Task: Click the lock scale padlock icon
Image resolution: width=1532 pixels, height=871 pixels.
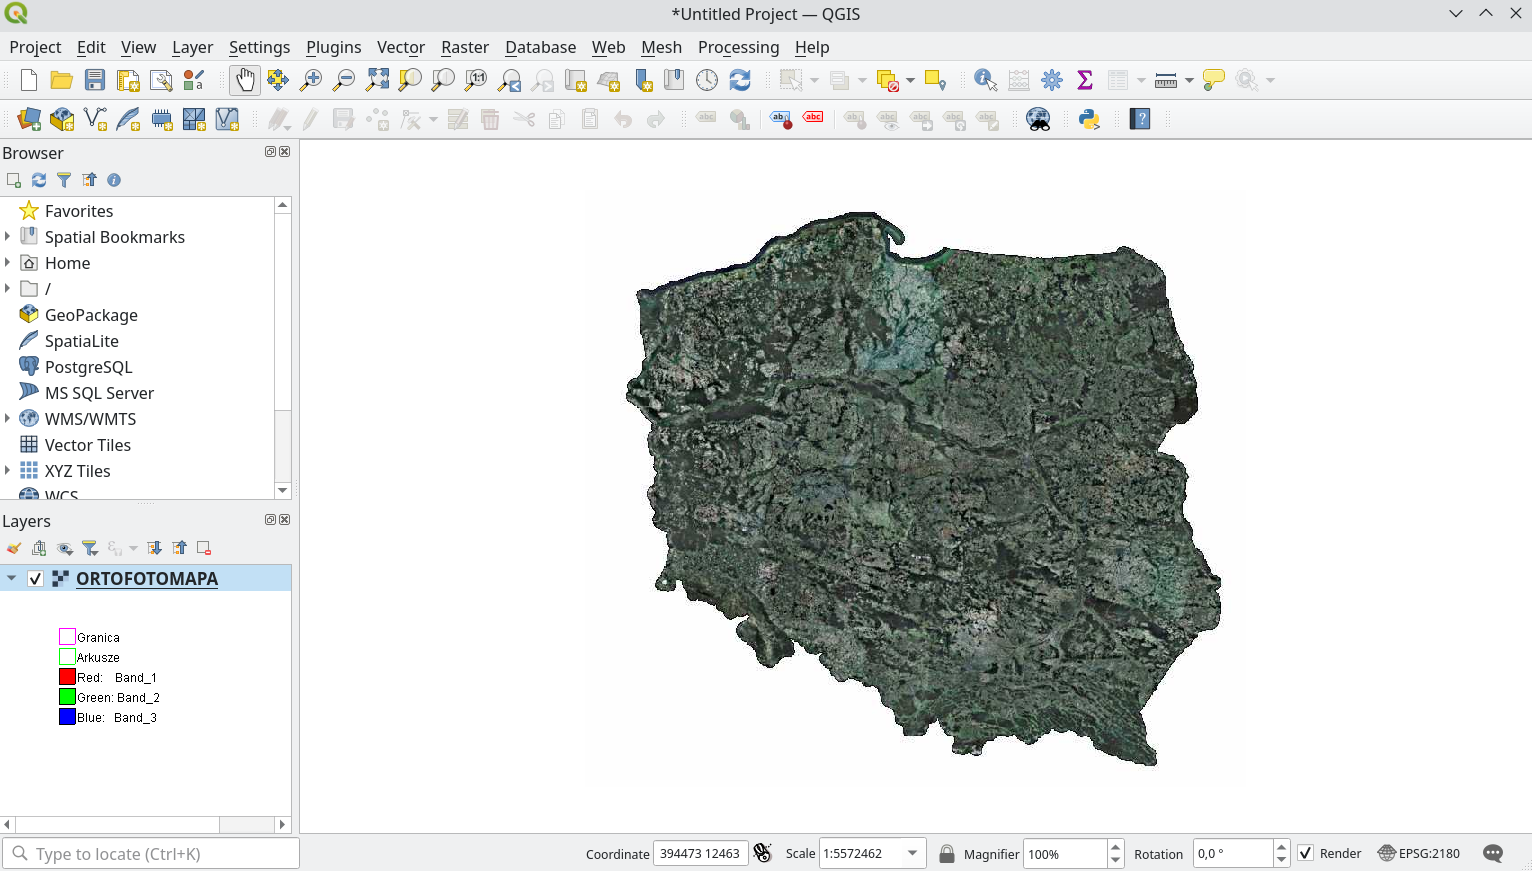Action: tap(946, 853)
